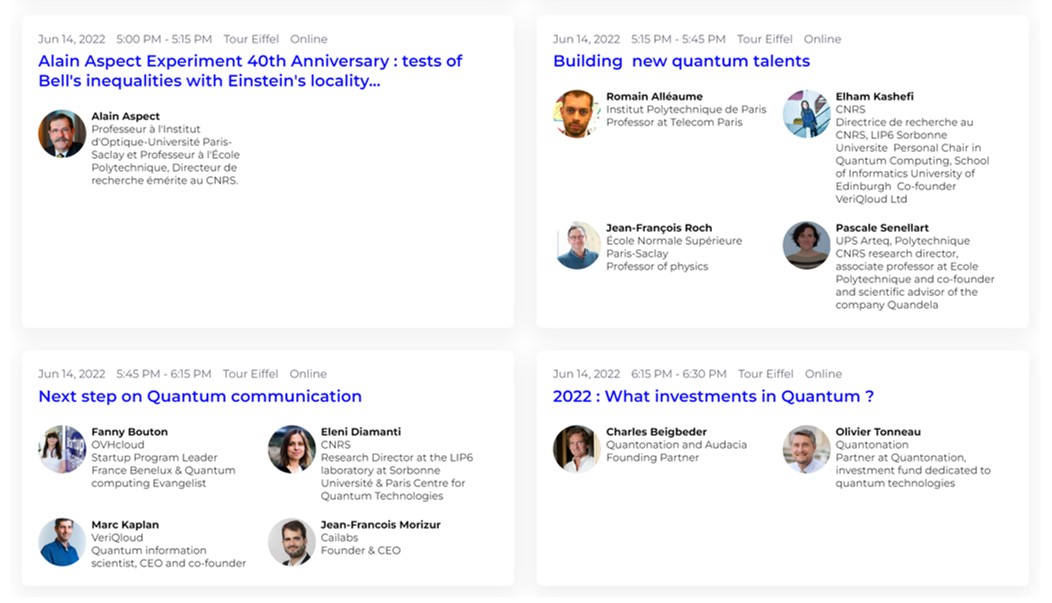Click Pascale Senellart's profile photo
The height and width of the screenshot is (603, 1052).
pyautogui.click(x=806, y=245)
